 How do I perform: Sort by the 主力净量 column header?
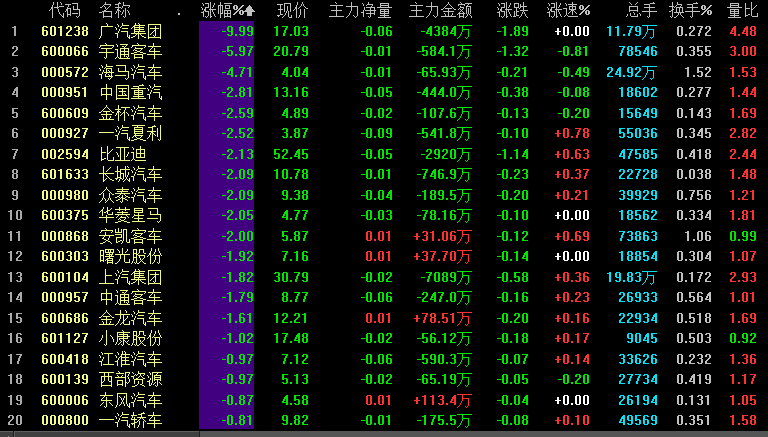[360, 10]
